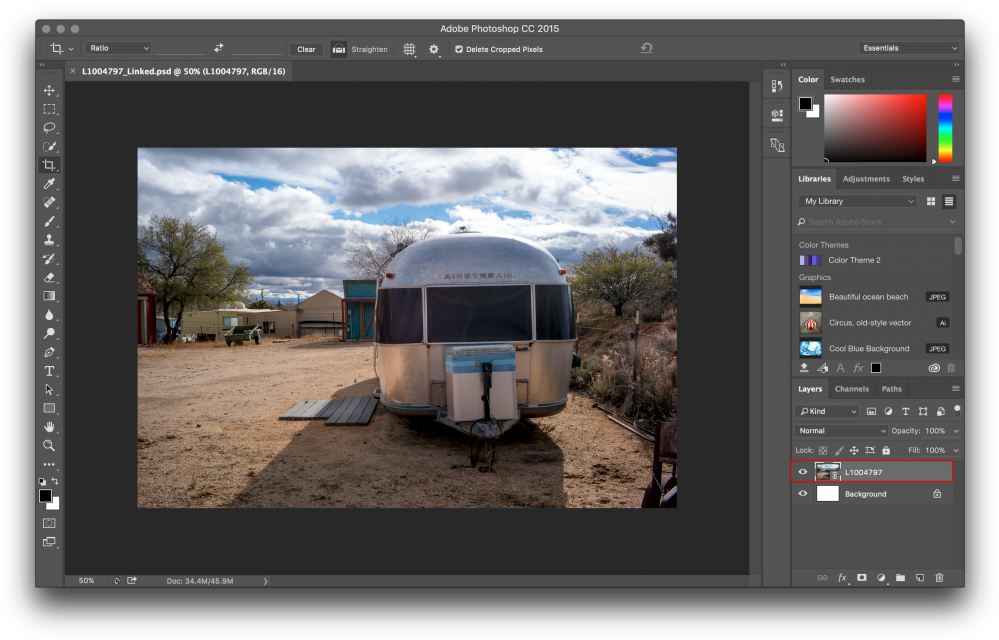The height and width of the screenshot is (640, 999).
Task: Delete layer using trash icon
Action: tap(938, 577)
